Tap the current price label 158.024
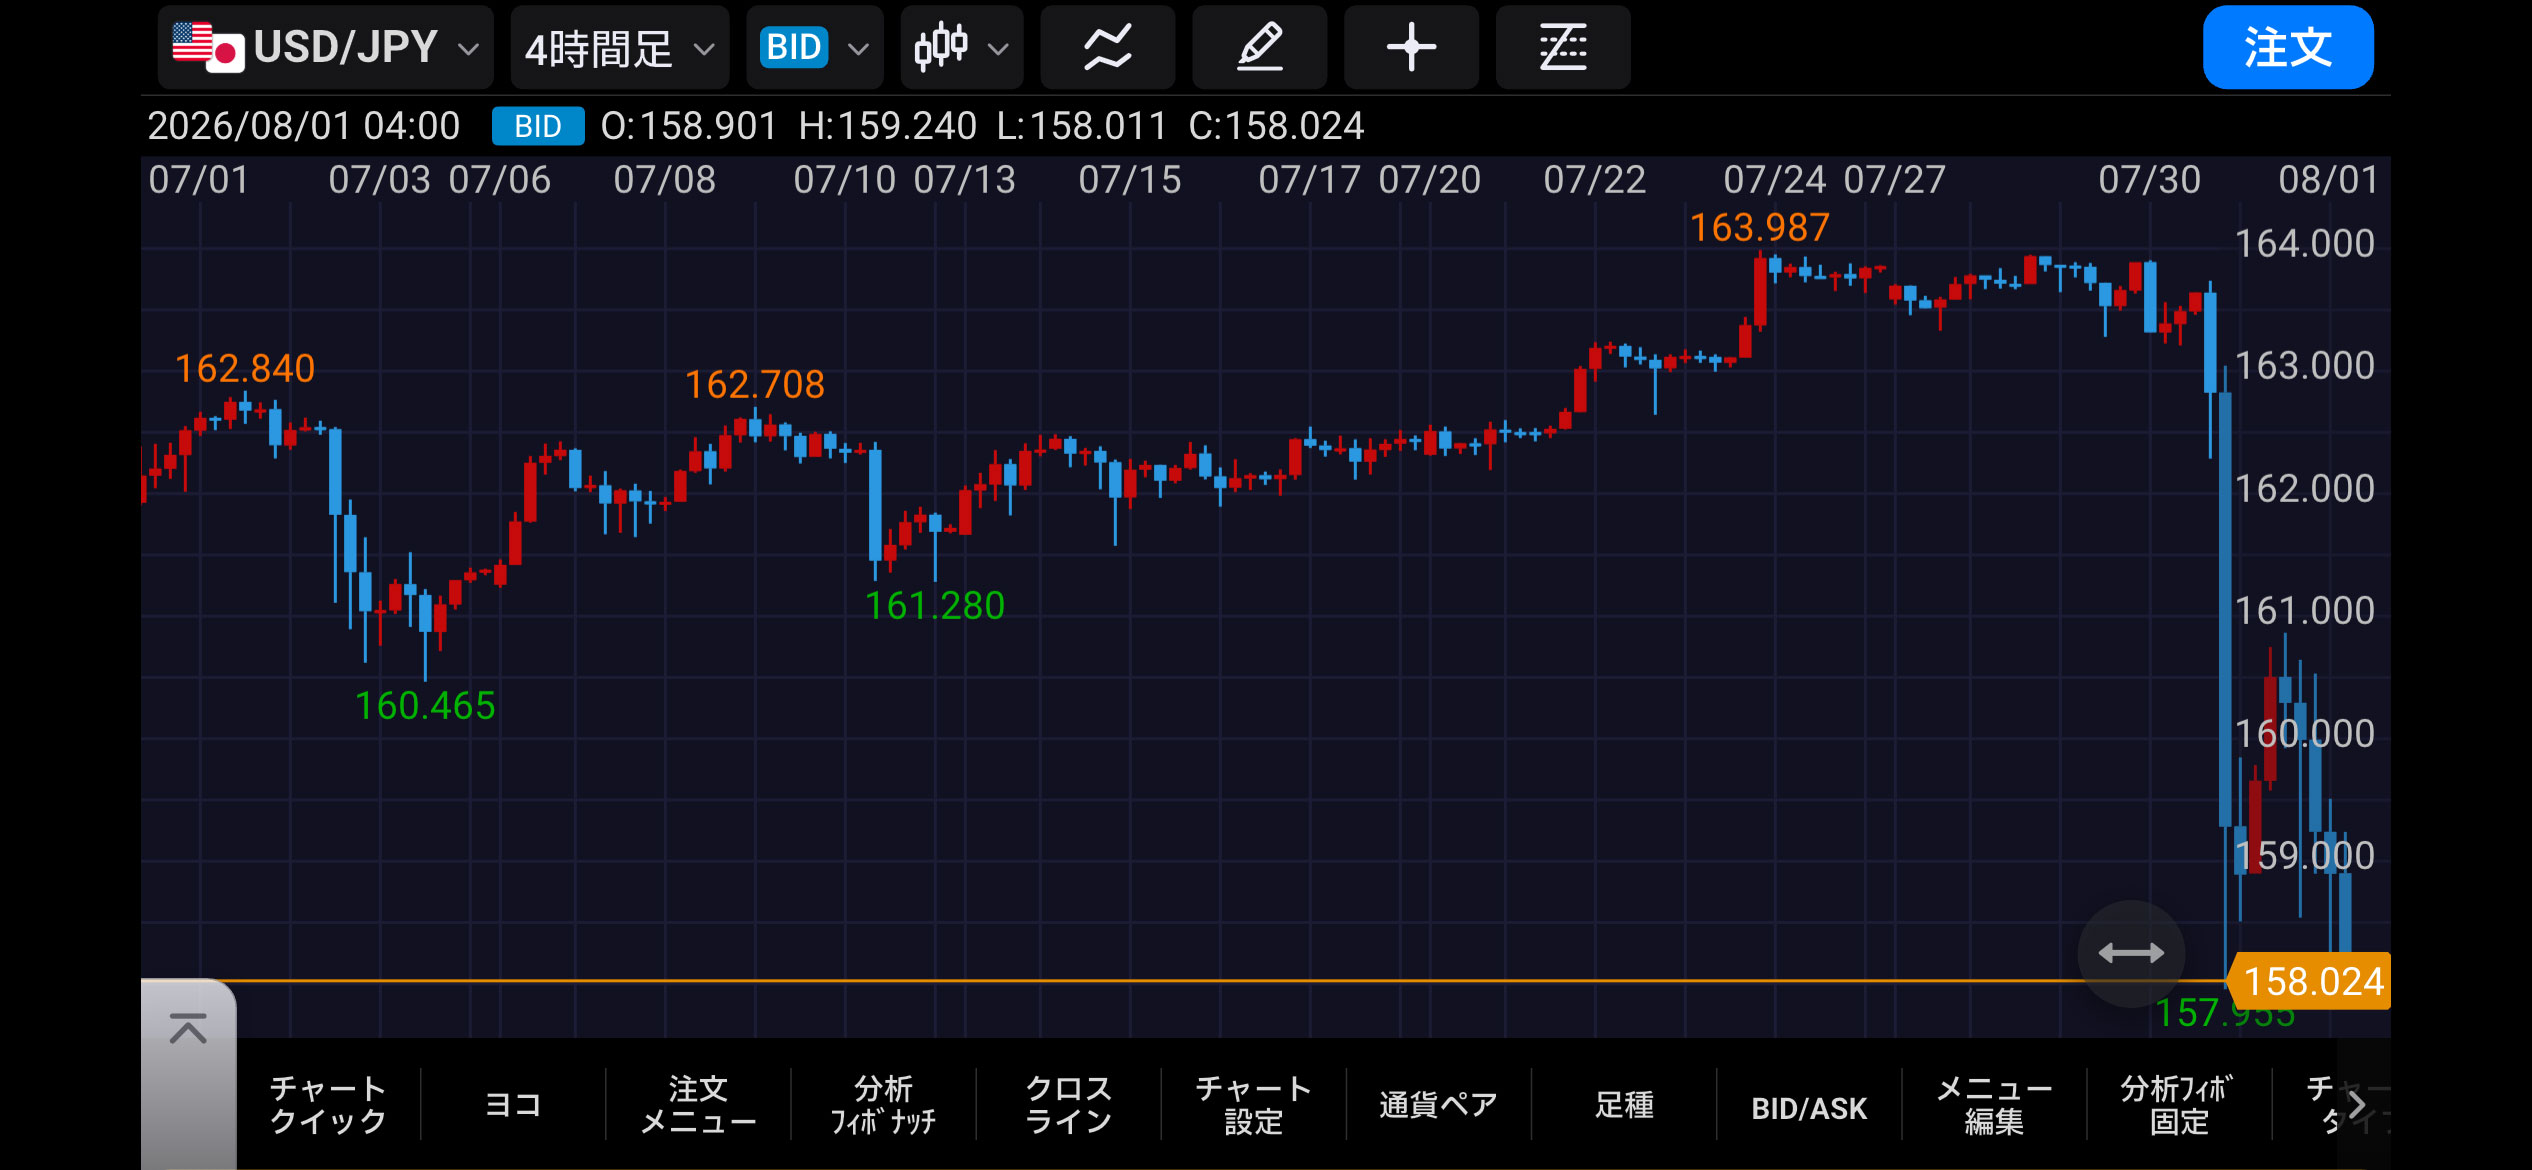The width and height of the screenshot is (2532, 1170). coord(2312,981)
